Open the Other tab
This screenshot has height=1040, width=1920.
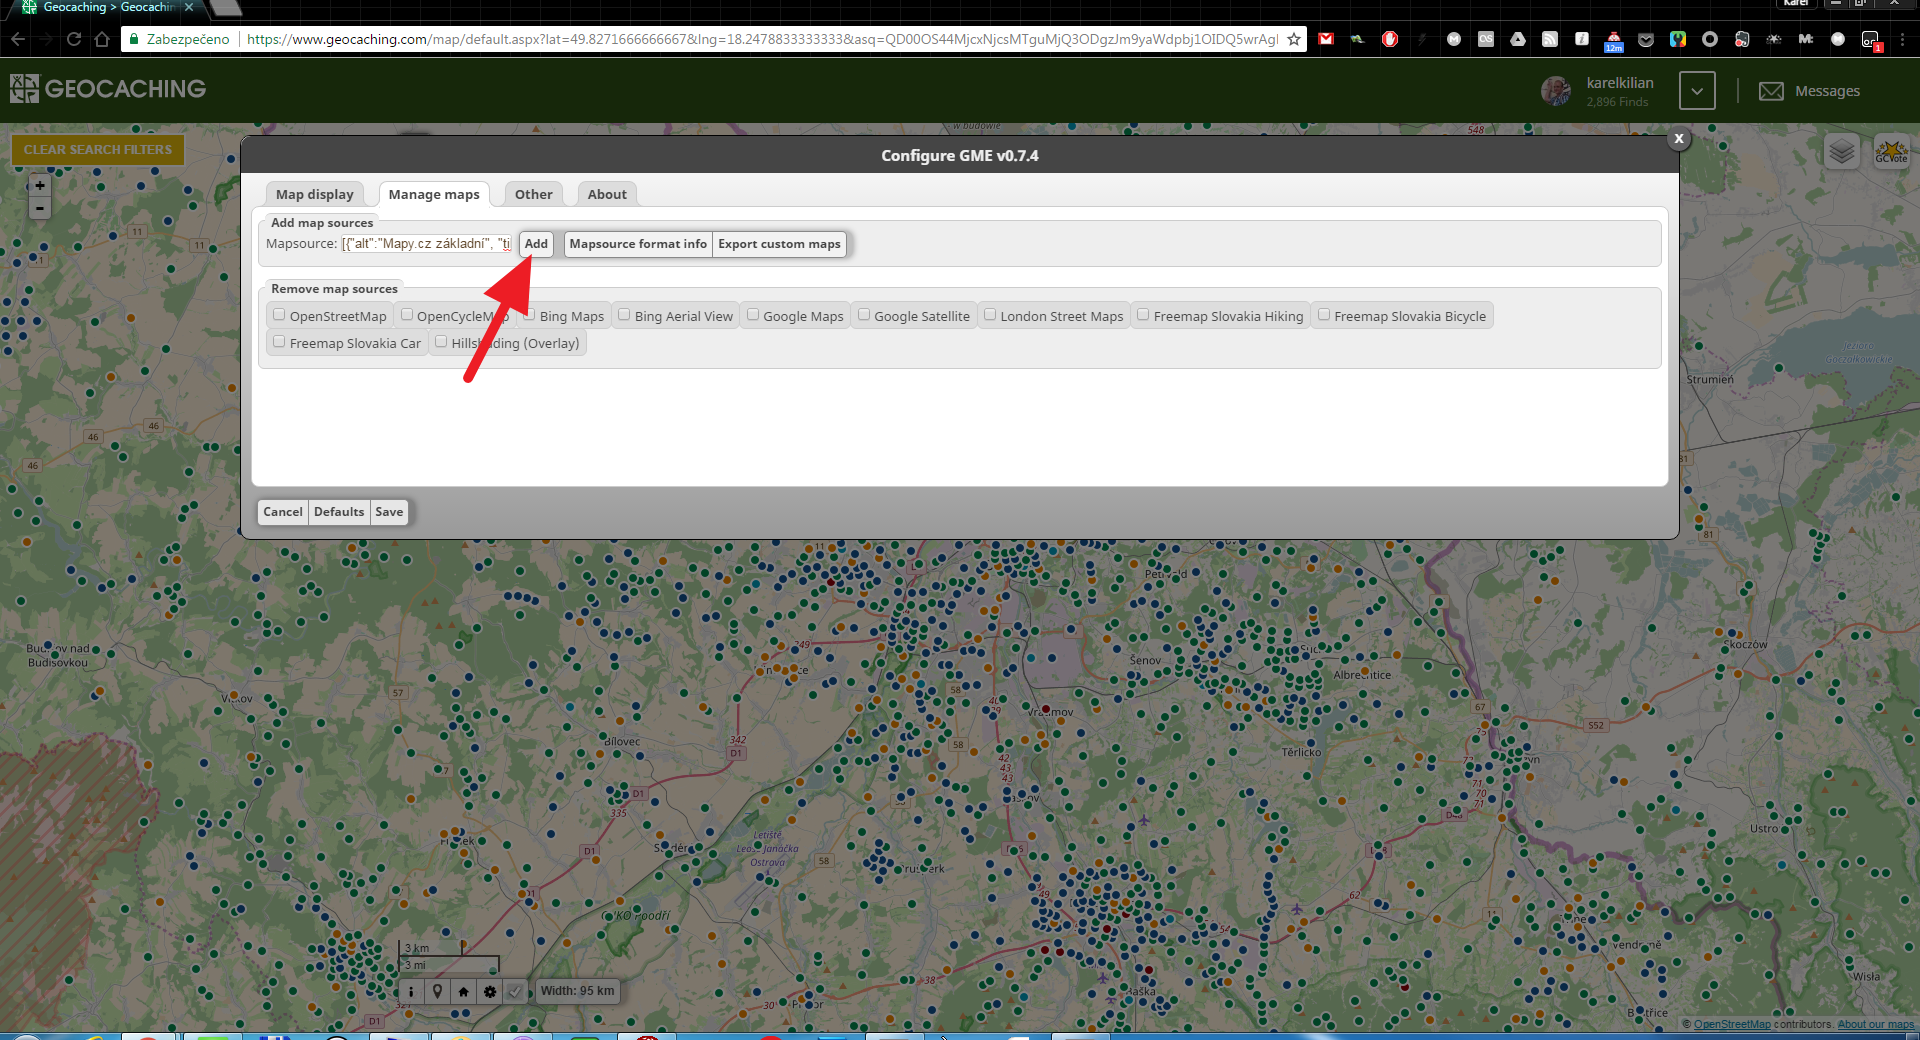click(x=534, y=194)
